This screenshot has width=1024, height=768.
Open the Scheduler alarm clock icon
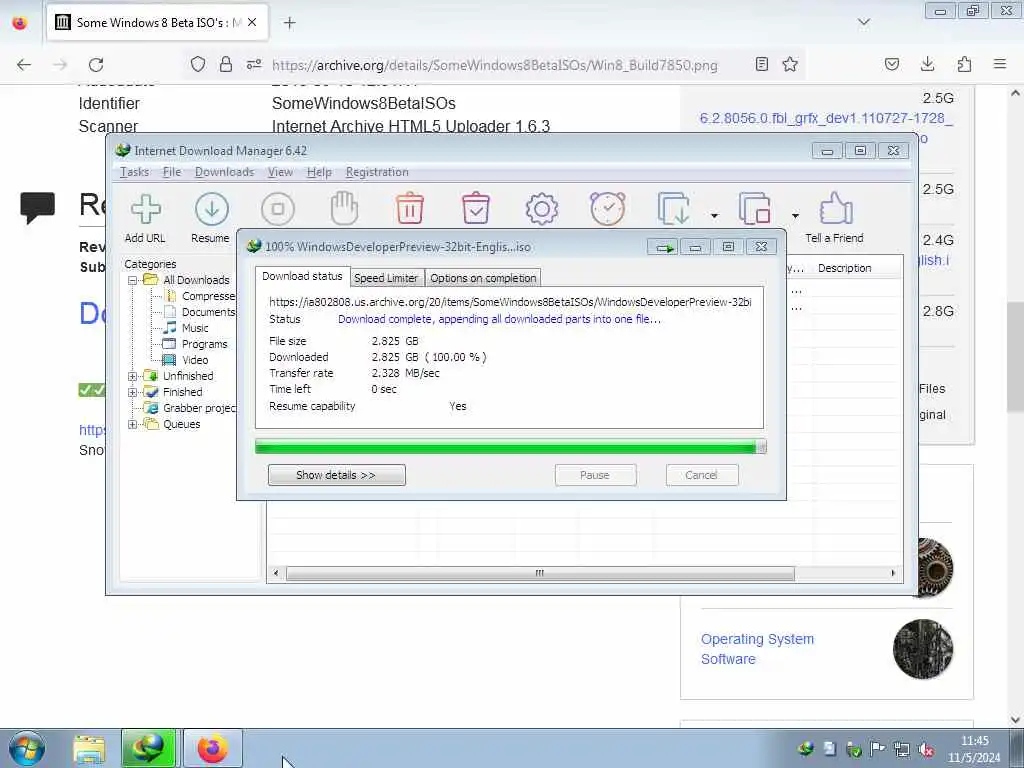608,209
